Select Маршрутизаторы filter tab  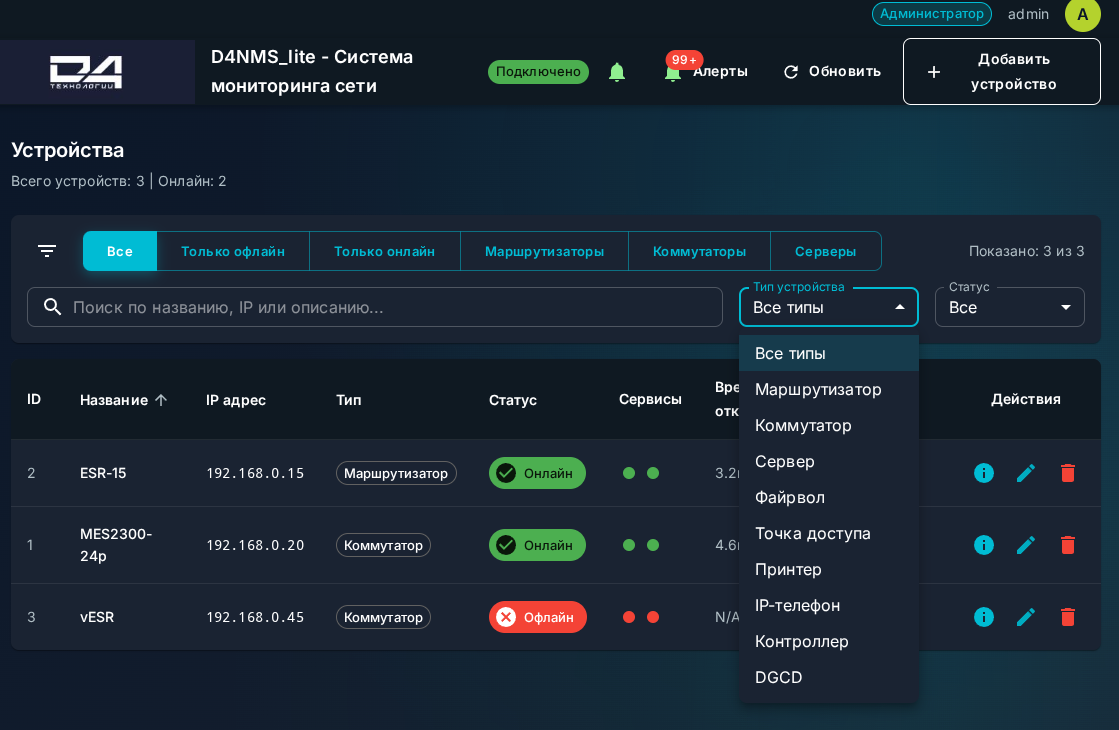(x=545, y=251)
